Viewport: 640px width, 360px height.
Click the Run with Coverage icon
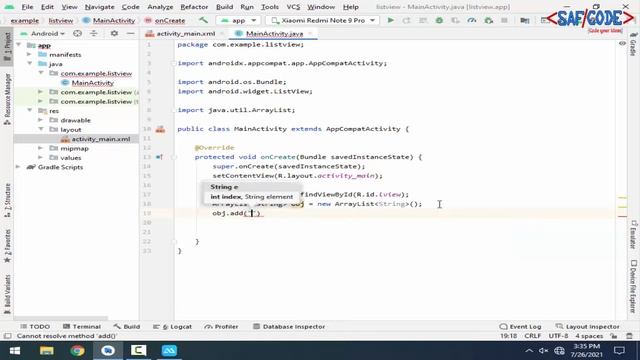coord(456,20)
